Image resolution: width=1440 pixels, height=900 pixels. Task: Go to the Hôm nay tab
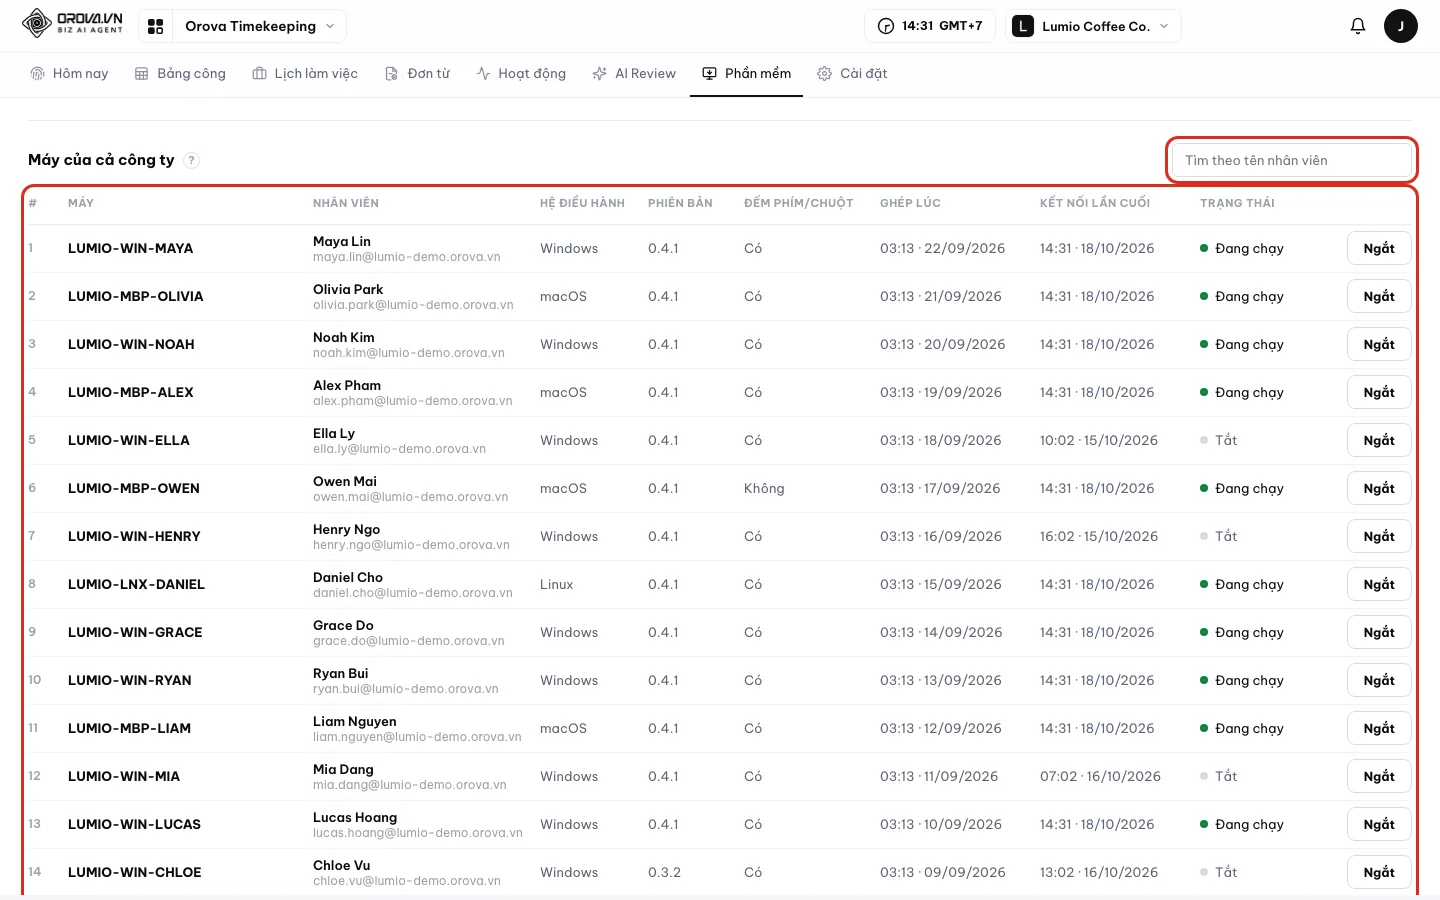tap(69, 74)
